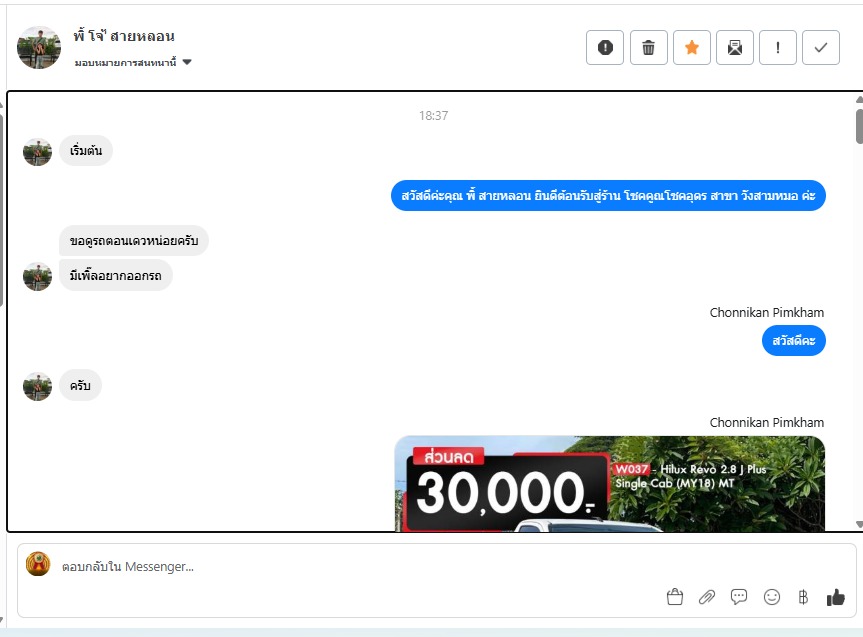
Task: Select the เริ่มต้น message bubble
Action: 86,150
